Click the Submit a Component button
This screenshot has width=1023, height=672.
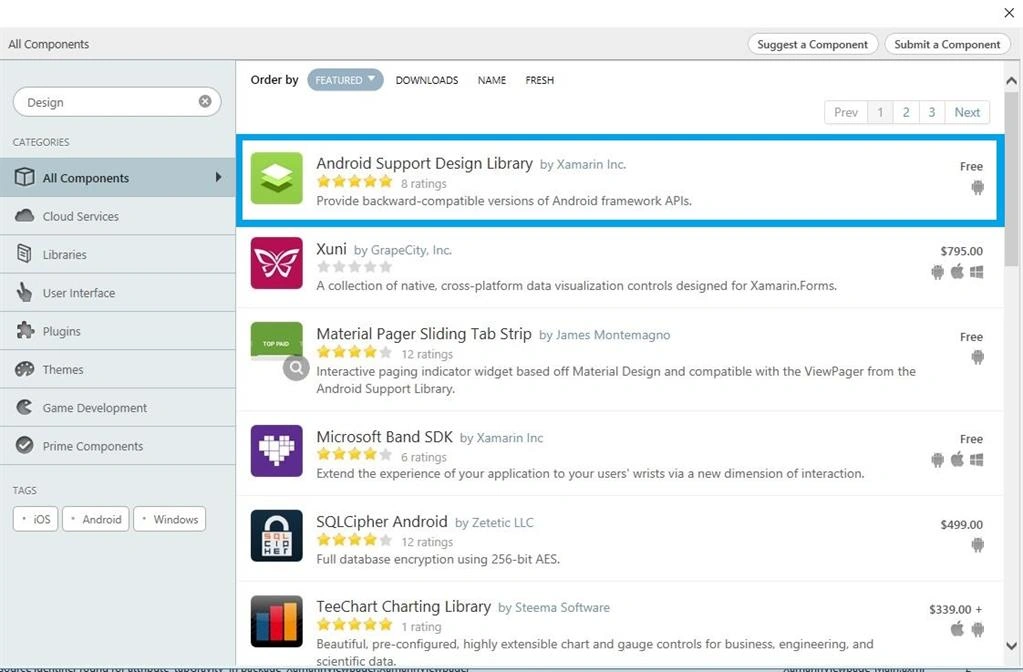pyautogui.click(x=947, y=44)
